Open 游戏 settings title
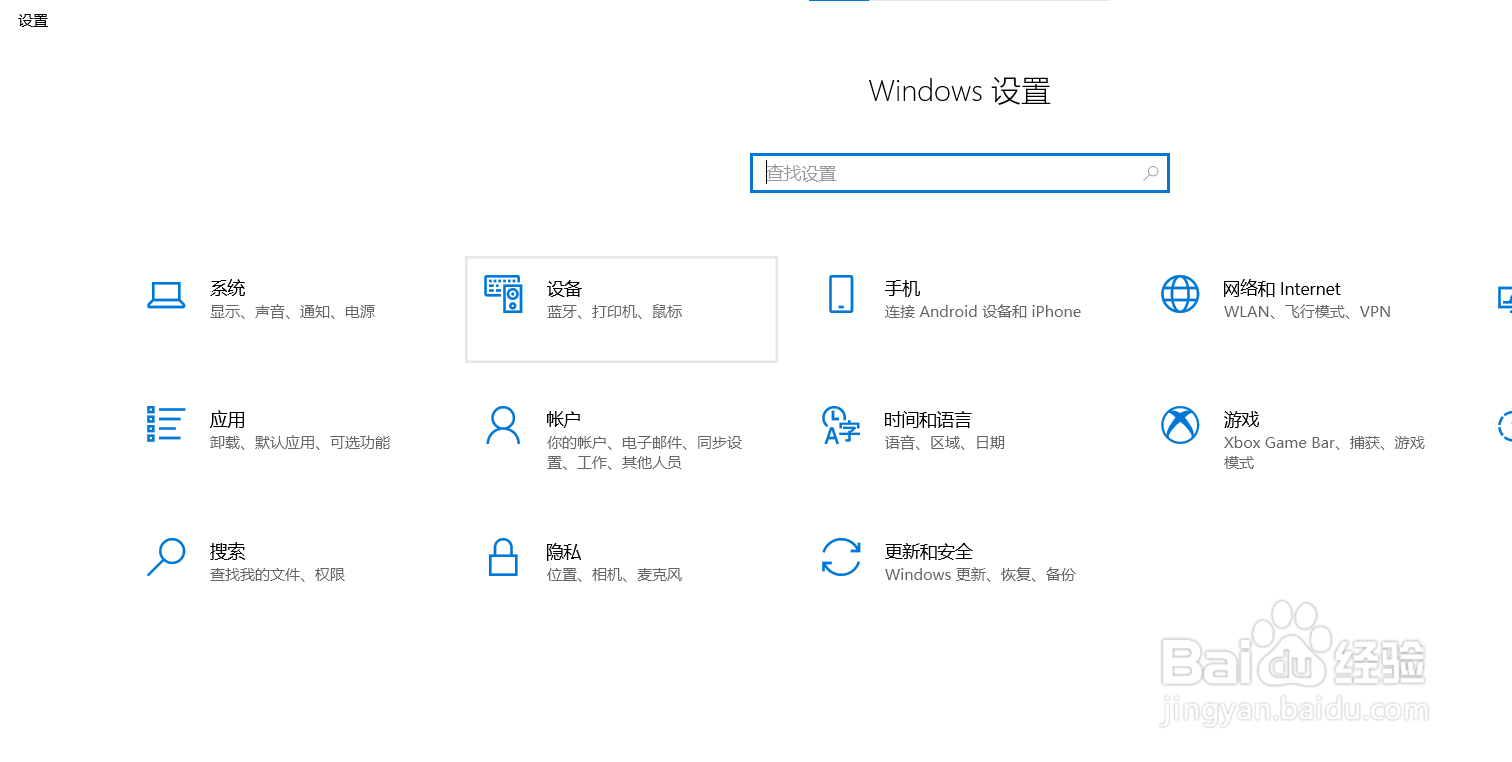The width and height of the screenshot is (1512, 762). click(1242, 420)
